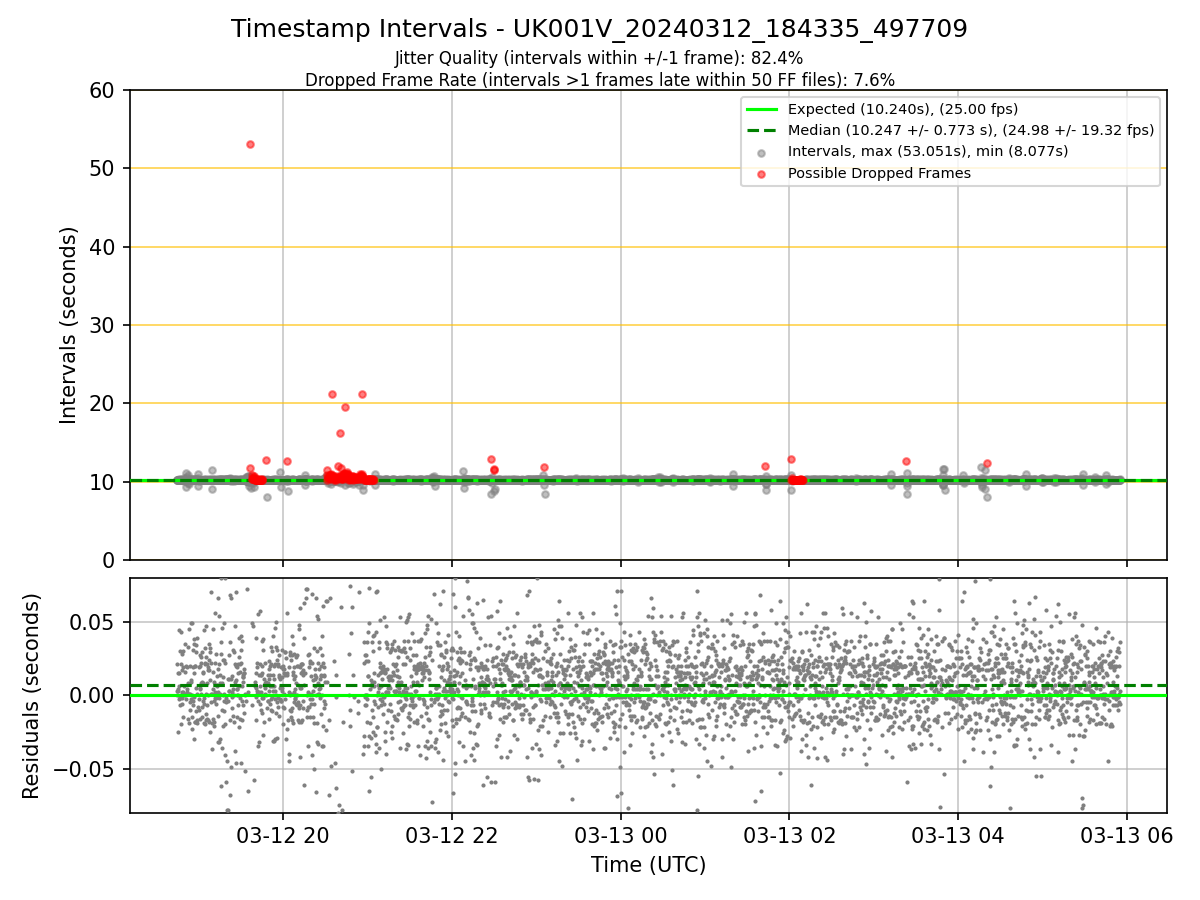This screenshot has width=1200, height=900.
Task: Click legend entry 'Expected (10.240s), (25.00 fps)'
Action: coord(902,109)
